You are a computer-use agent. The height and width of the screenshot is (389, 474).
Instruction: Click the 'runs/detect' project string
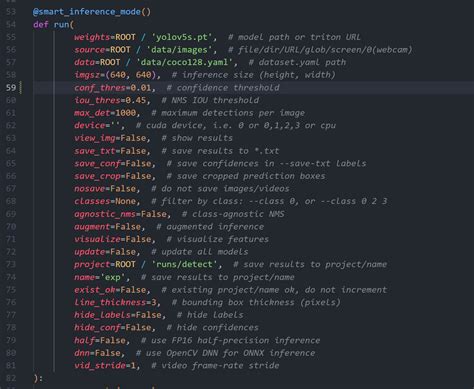[184, 264]
